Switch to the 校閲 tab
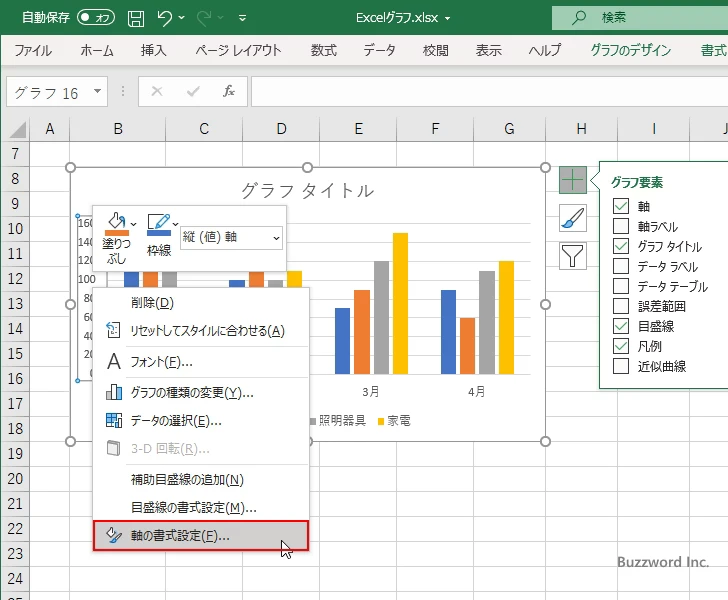Viewport: 728px width, 600px height. click(x=436, y=50)
